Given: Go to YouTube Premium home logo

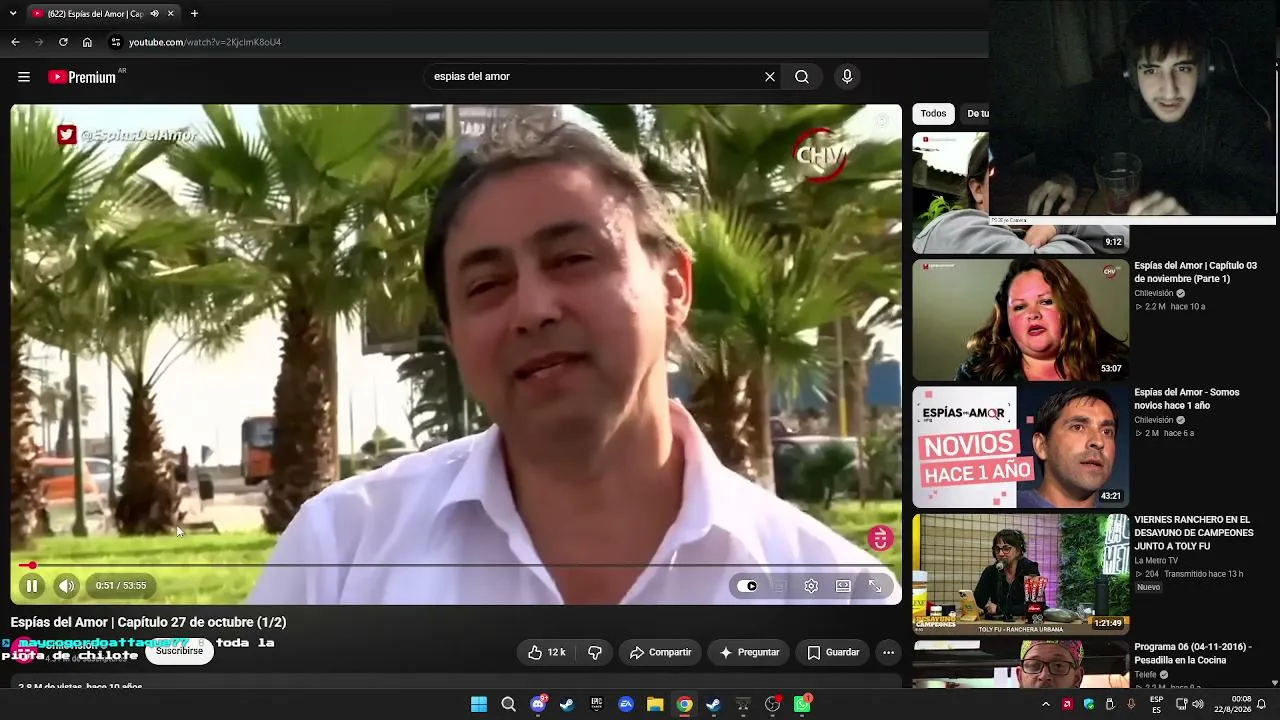Looking at the screenshot, I should pyautogui.click(x=82, y=77).
